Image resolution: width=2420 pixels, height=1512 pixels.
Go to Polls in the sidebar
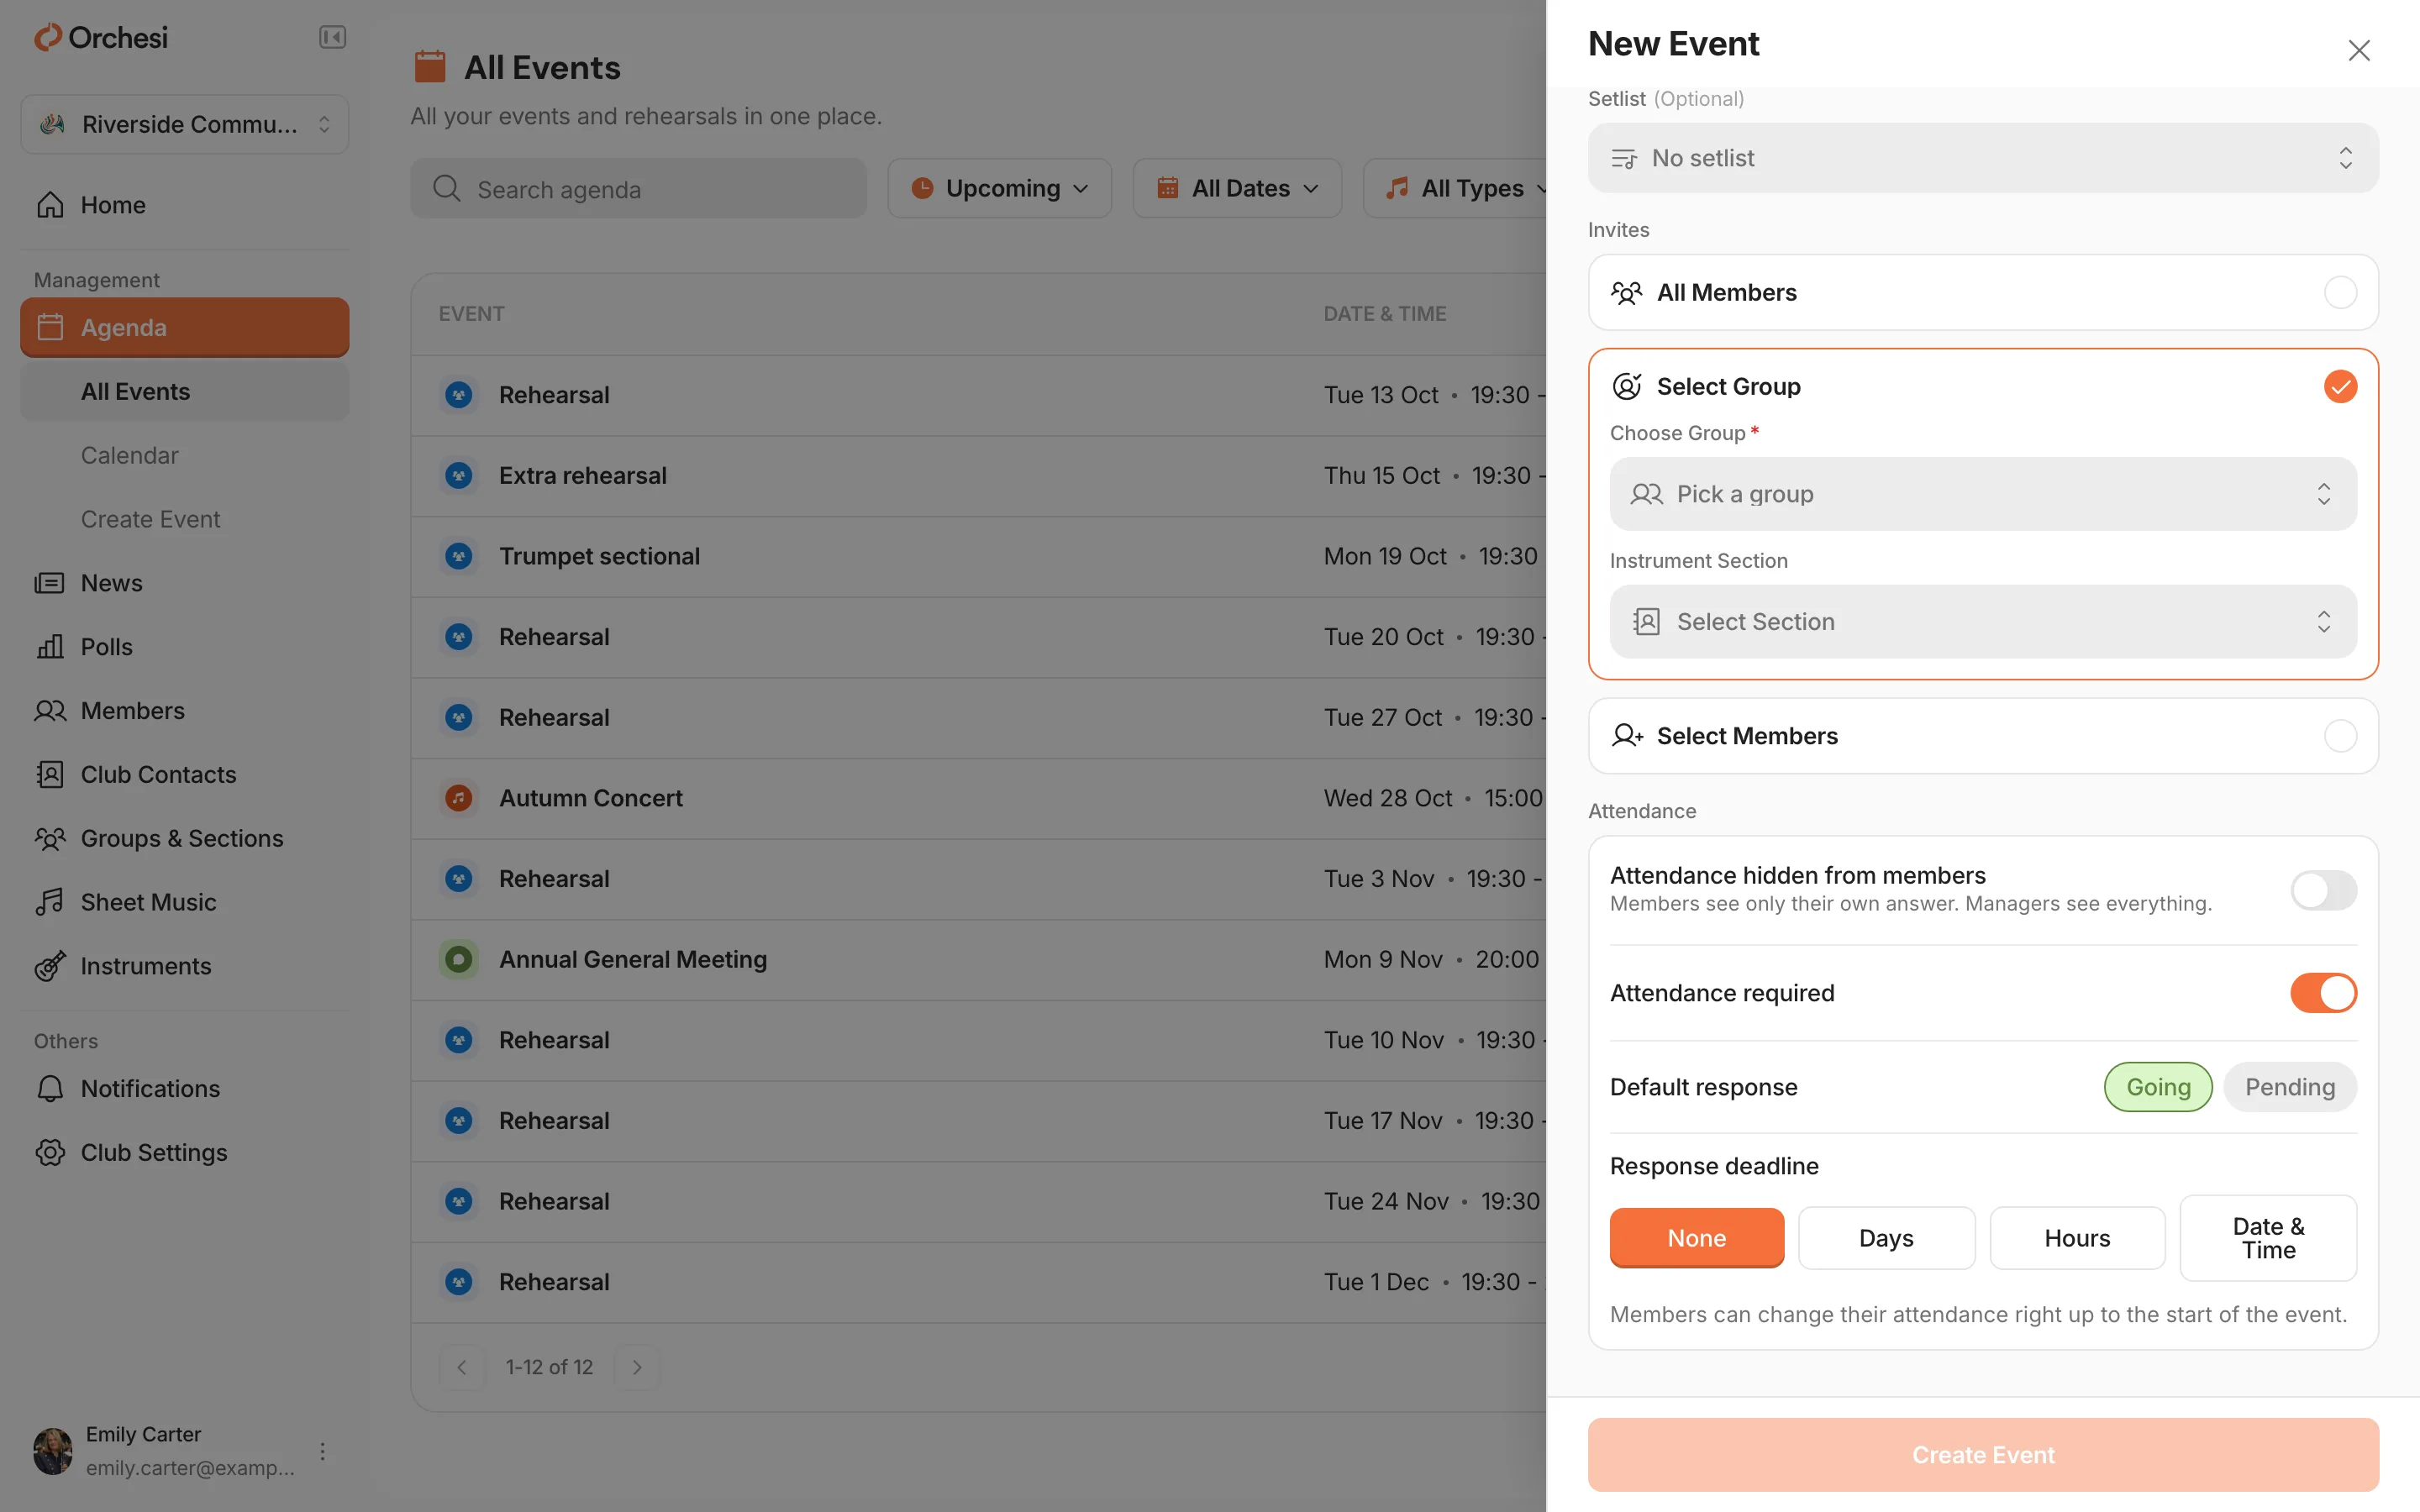click(185, 647)
